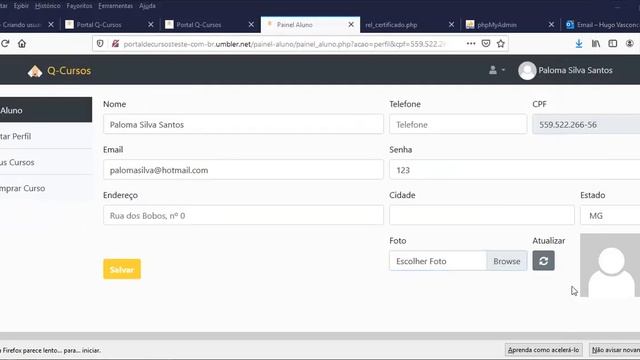The image size is (640, 360).
Task: Click the Telefone input field
Action: (x=458, y=124)
